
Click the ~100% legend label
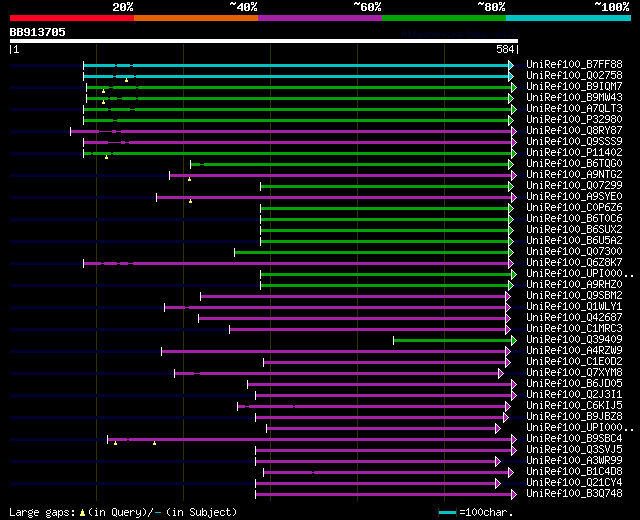pos(611,7)
